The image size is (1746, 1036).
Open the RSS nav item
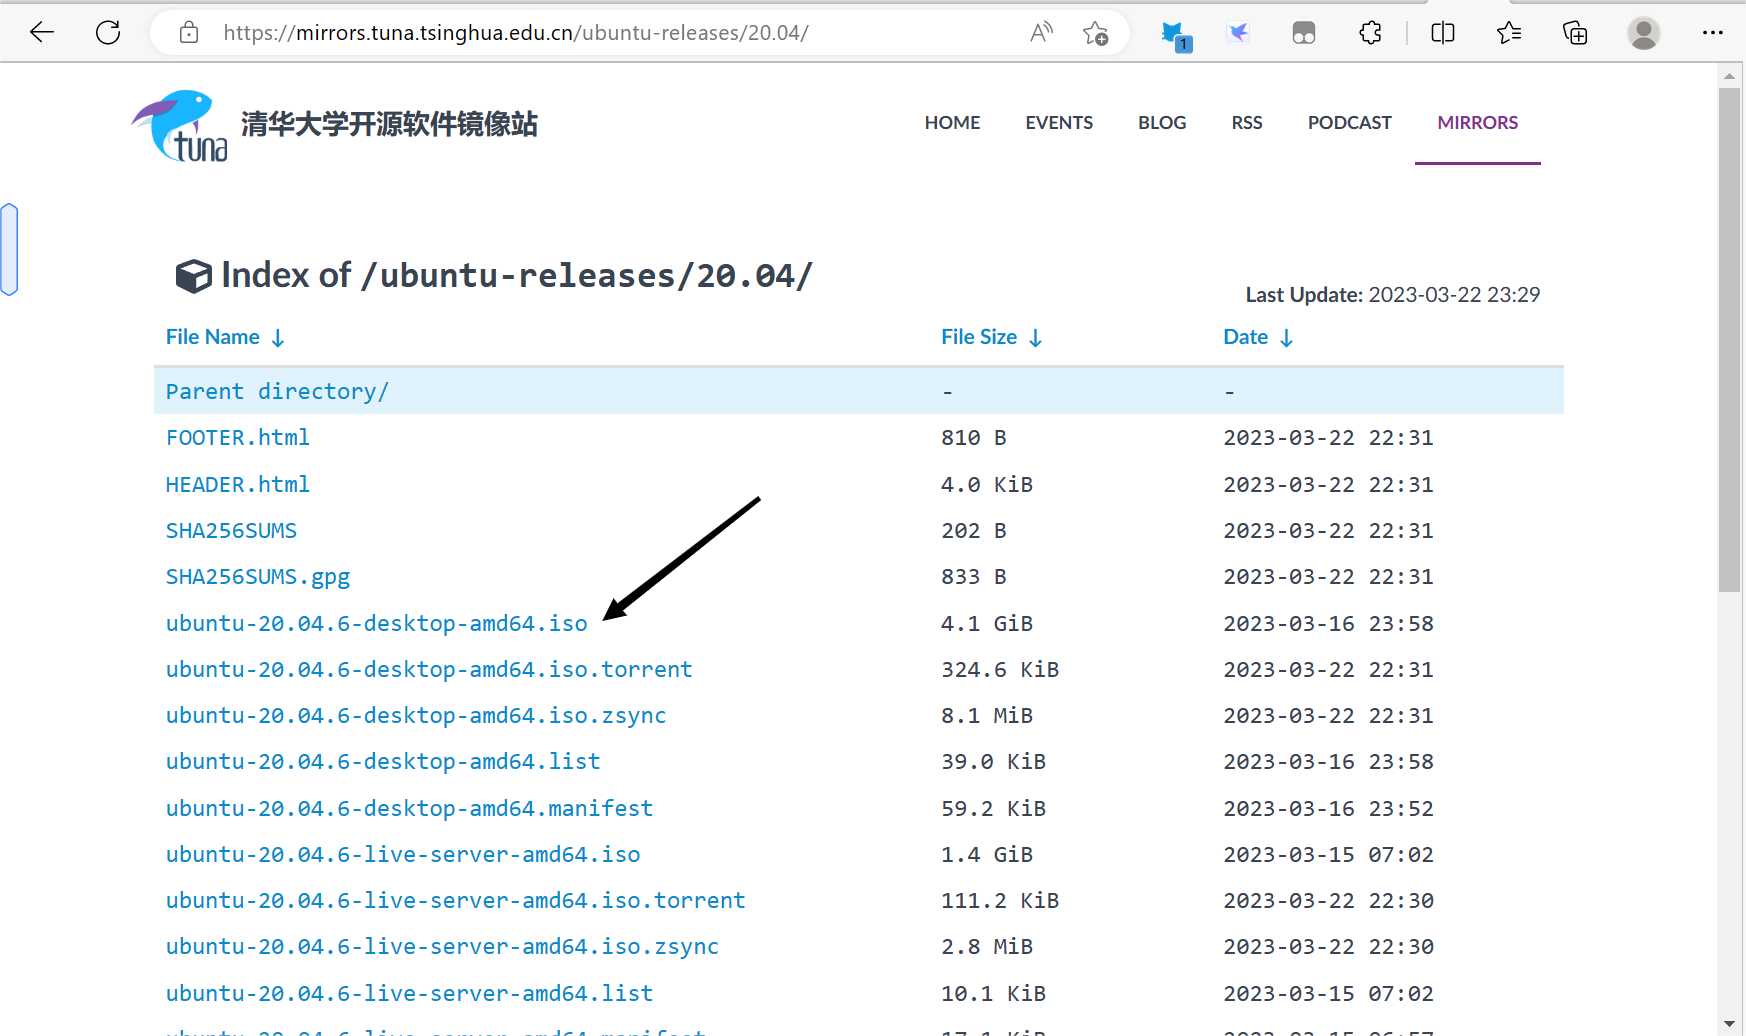click(1247, 122)
